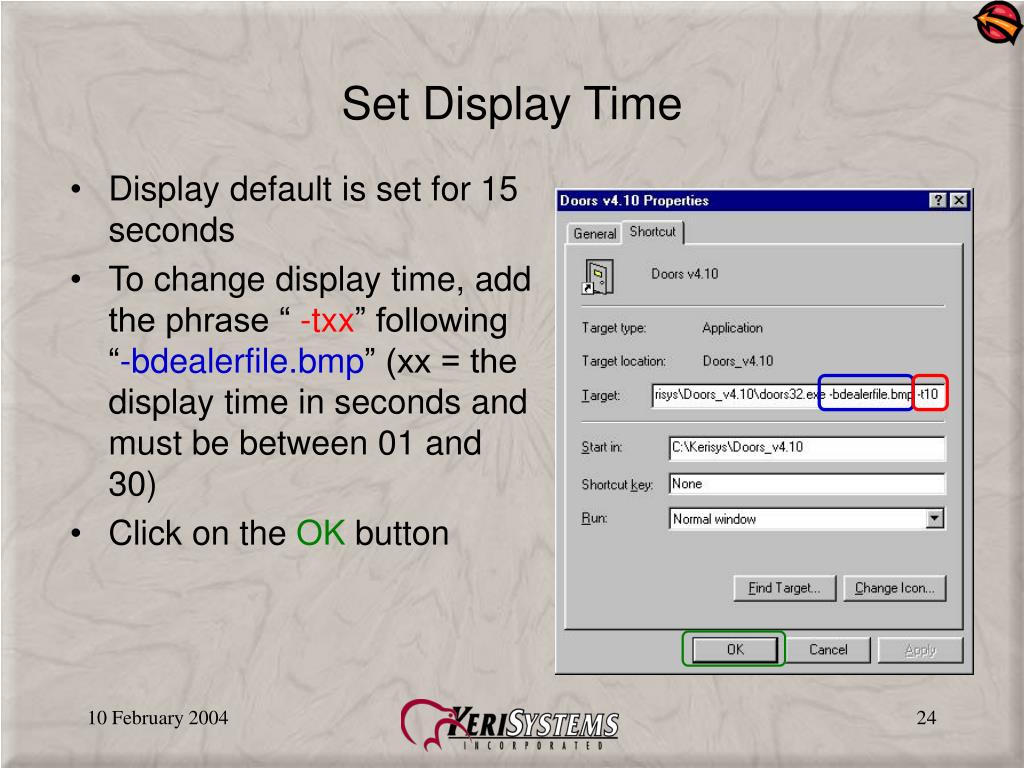Click the Target type: label

614,328
